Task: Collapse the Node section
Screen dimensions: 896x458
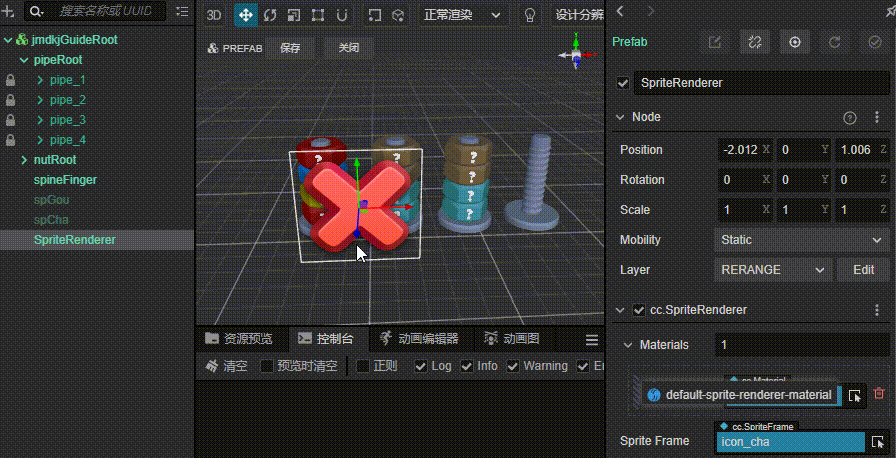Action: [x=620, y=117]
